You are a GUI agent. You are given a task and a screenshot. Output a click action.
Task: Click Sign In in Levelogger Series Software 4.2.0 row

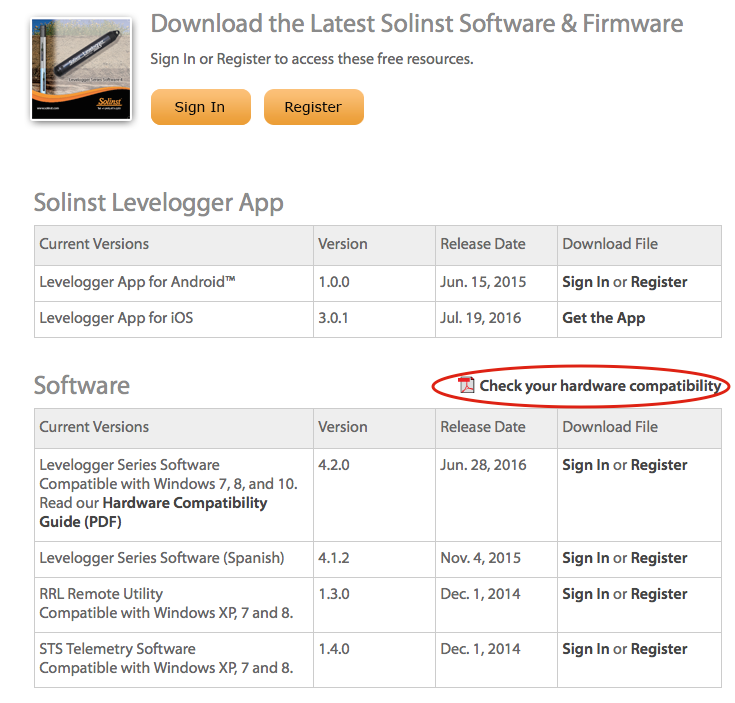[585, 464]
